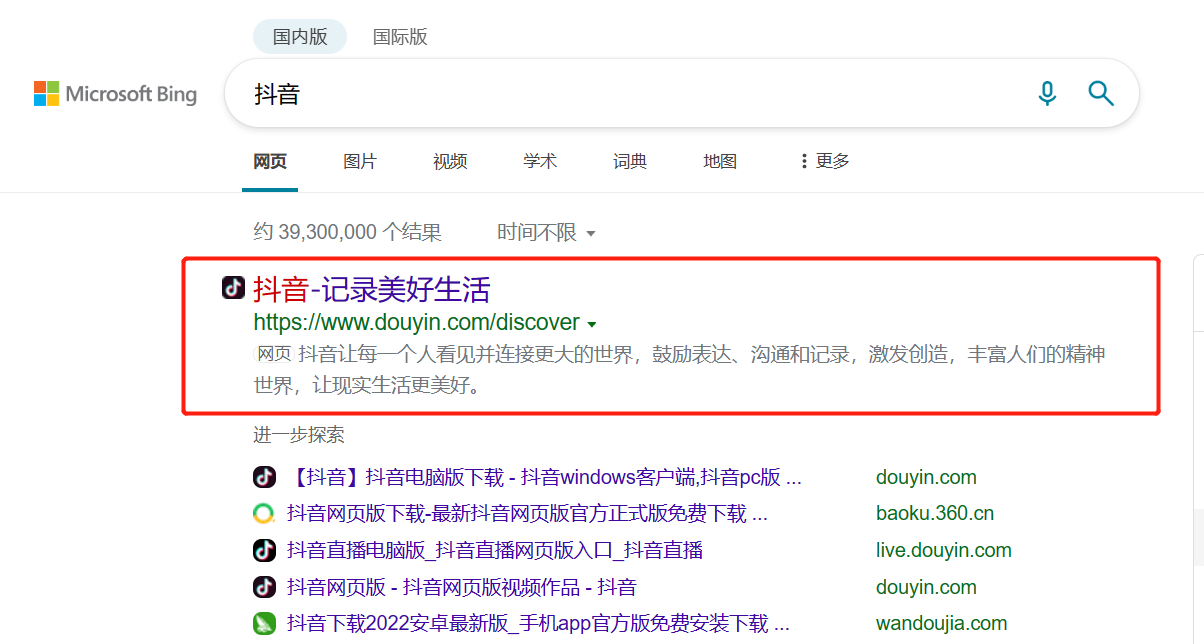Expand the 更多 menu with three dots

824,161
